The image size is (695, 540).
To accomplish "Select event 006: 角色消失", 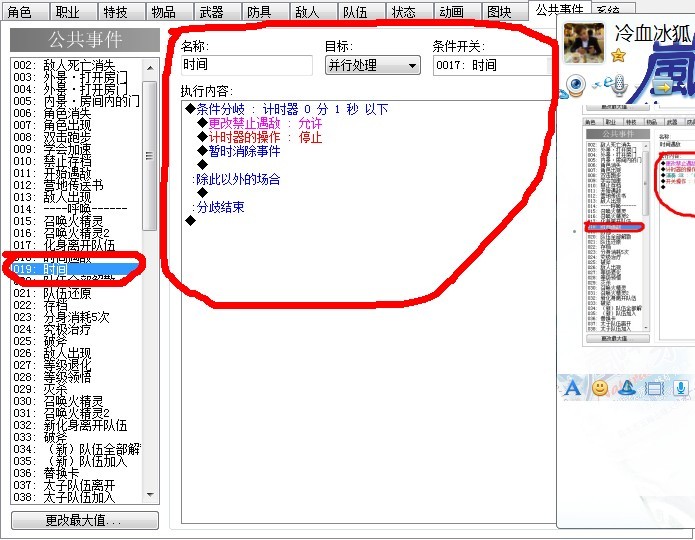I will pyautogui.click(x=77, y=113).
